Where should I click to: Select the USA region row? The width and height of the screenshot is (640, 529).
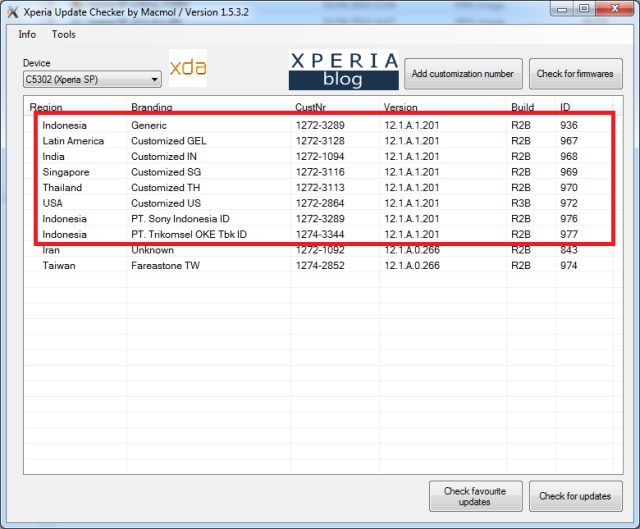(x=320, y=203)
